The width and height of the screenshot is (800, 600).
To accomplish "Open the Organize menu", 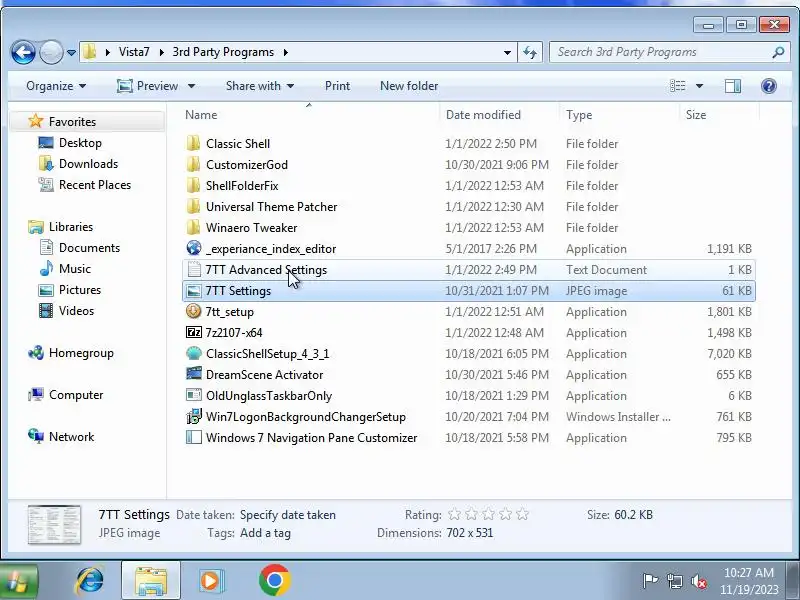I will pyautogui.click(x=56, y=86).
